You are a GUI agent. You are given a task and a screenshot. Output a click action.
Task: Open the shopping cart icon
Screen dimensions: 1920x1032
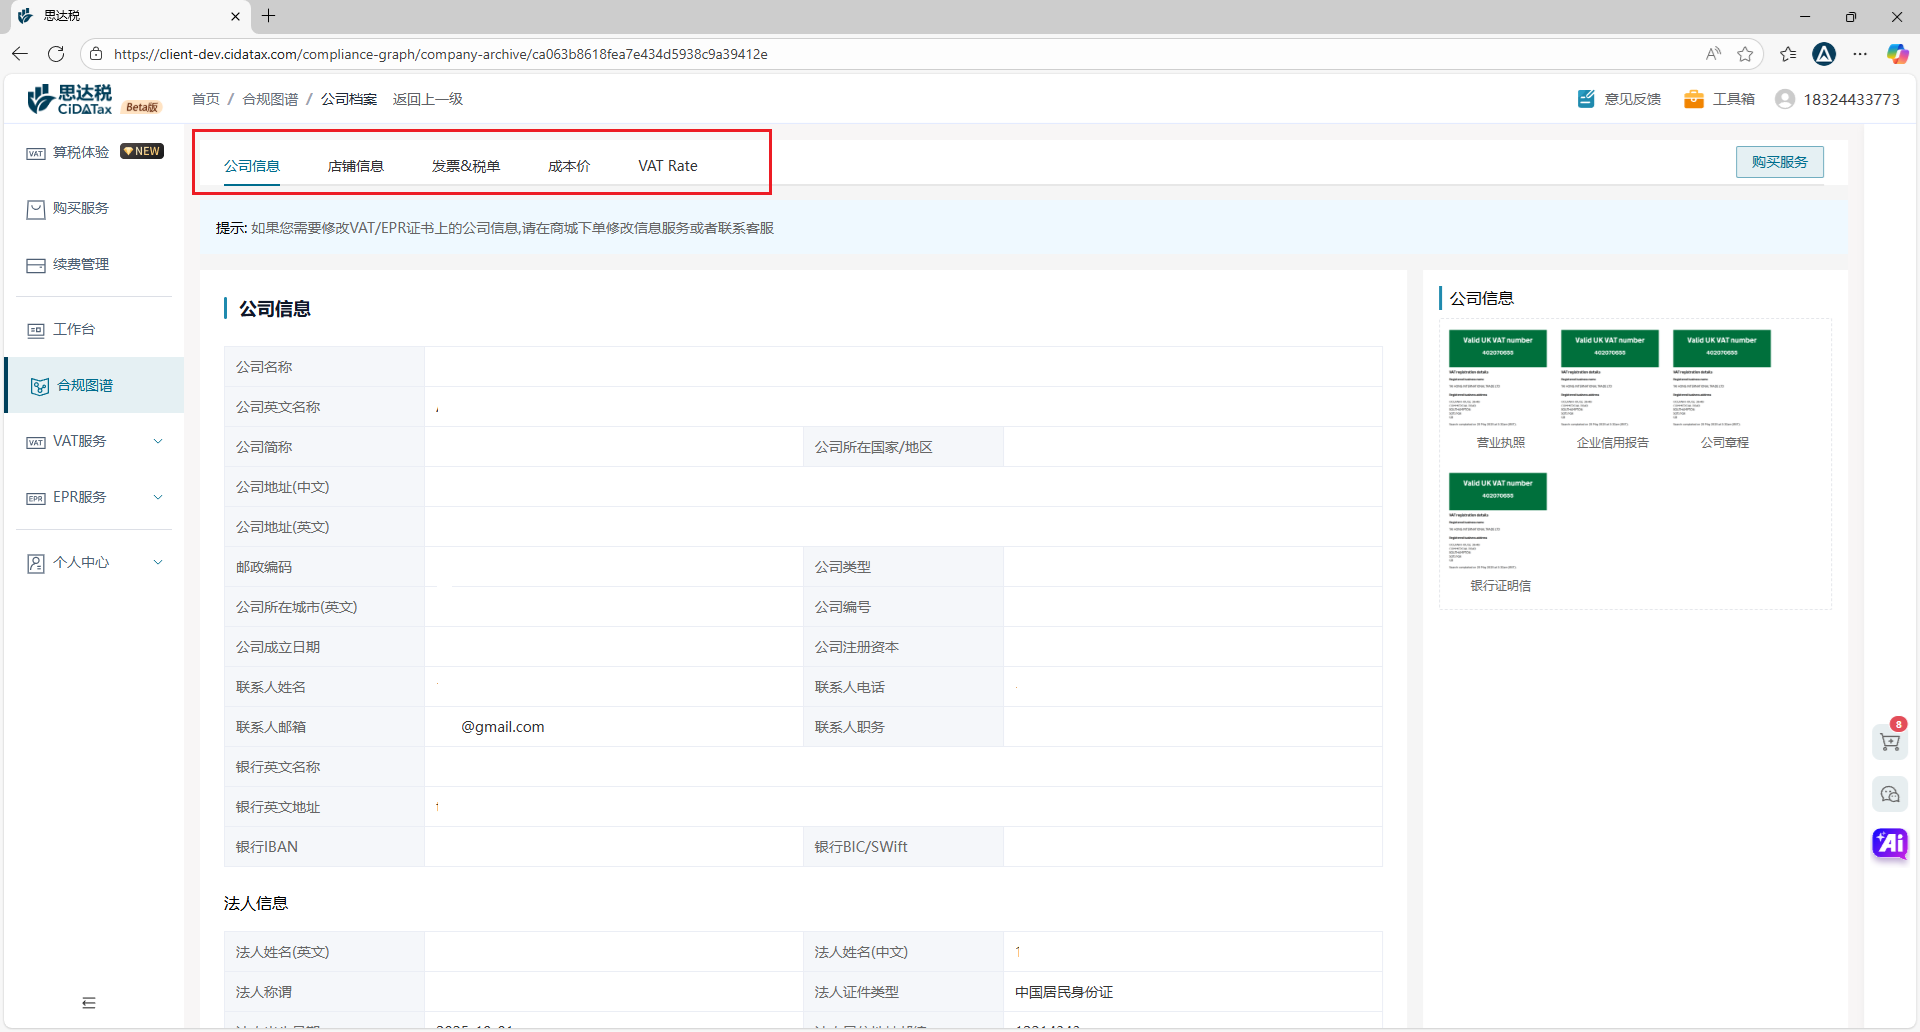pyautogui.click(x=1889, y=742)
